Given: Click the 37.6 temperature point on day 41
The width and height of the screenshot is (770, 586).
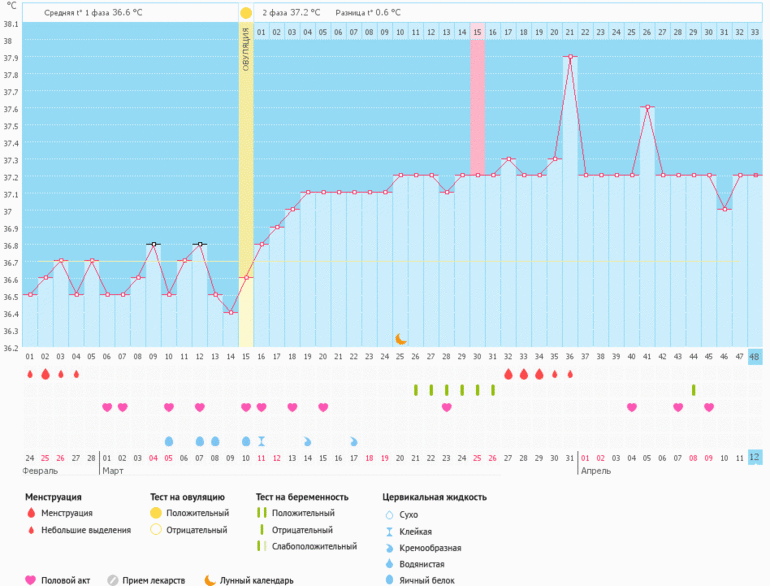Looking at the screenshot, I should tap(647, 107).
